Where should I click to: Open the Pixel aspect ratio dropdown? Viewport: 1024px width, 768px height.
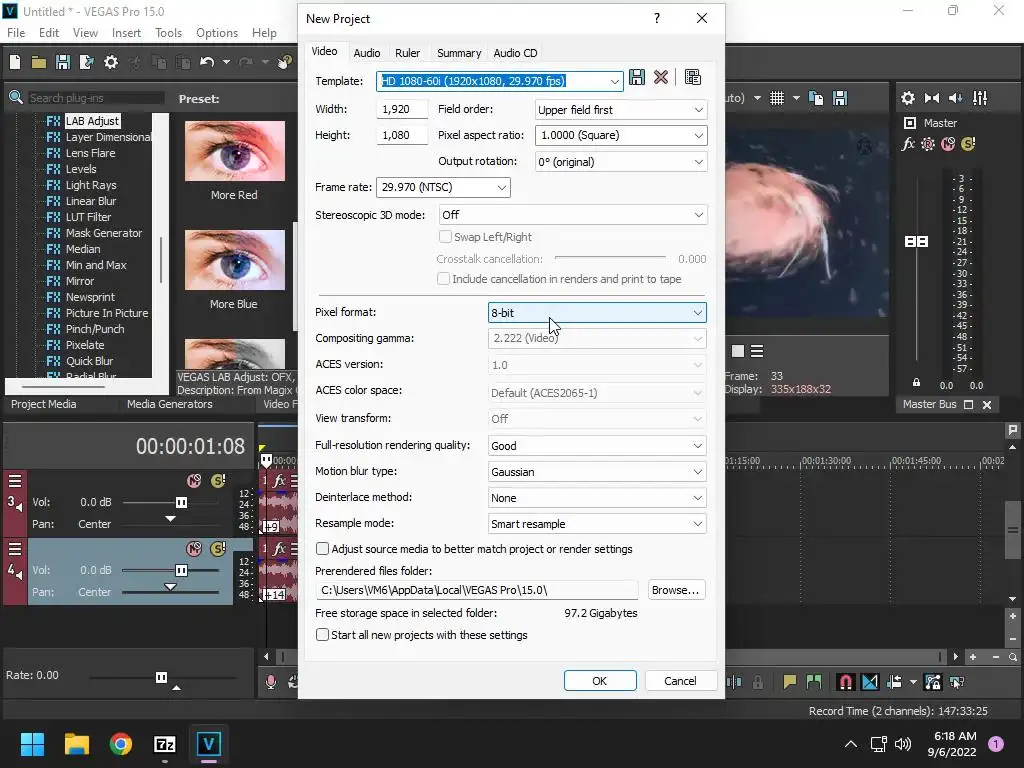[620, 135]
